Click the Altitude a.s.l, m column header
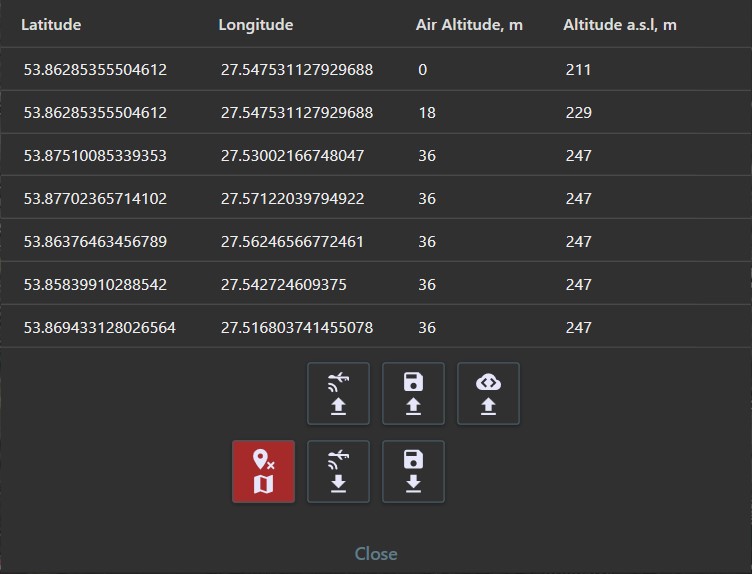This screenshot has height=574, width=752. point(619,24)
